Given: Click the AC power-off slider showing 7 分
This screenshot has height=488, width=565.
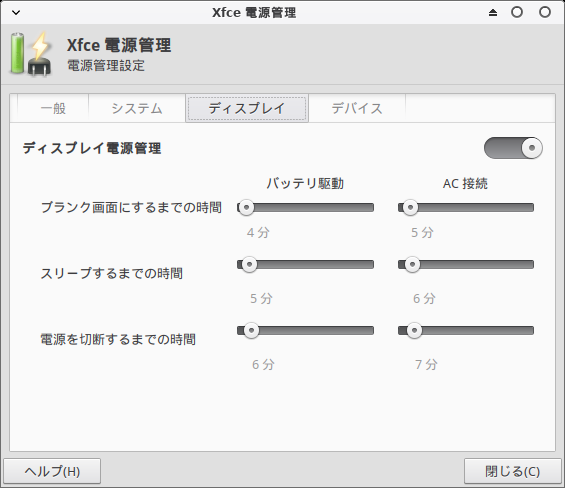Looking at the screenshot, I should click(x=466, y=330).
